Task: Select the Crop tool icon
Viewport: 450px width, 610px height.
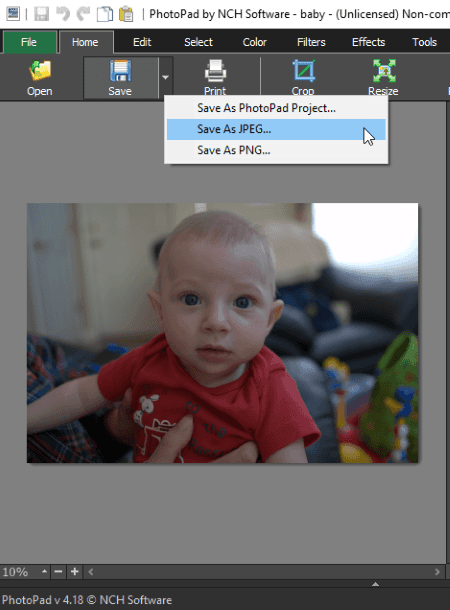Action: pyautogui.click(x=303, y=70)
